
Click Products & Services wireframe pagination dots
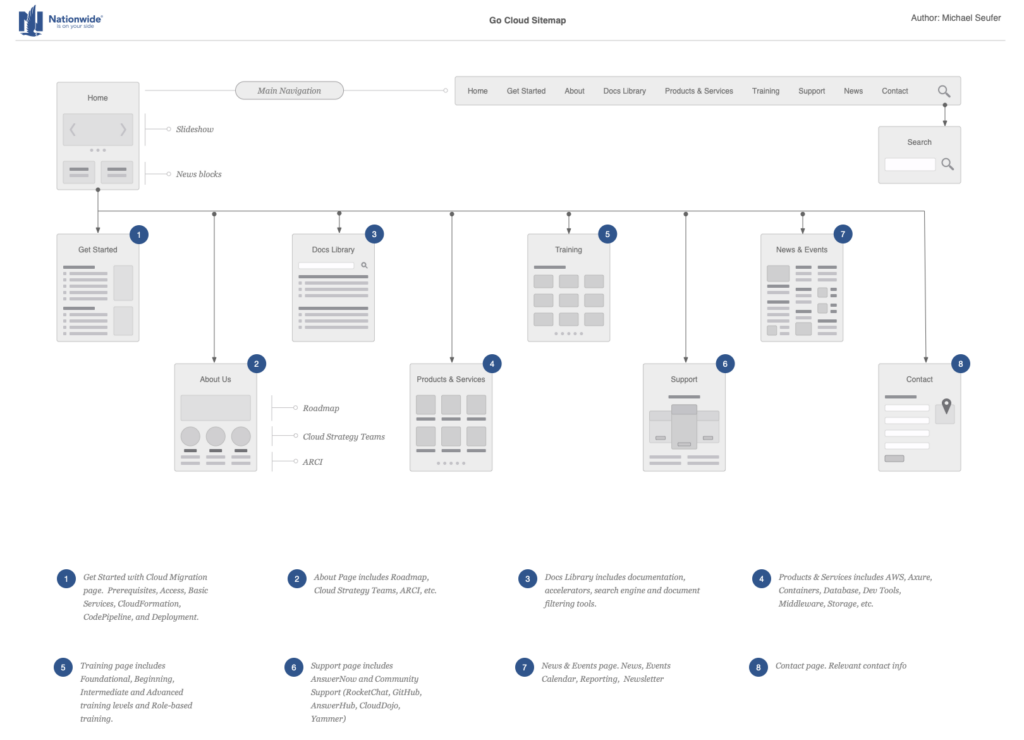pyautogui.click(x=451, y=463)
